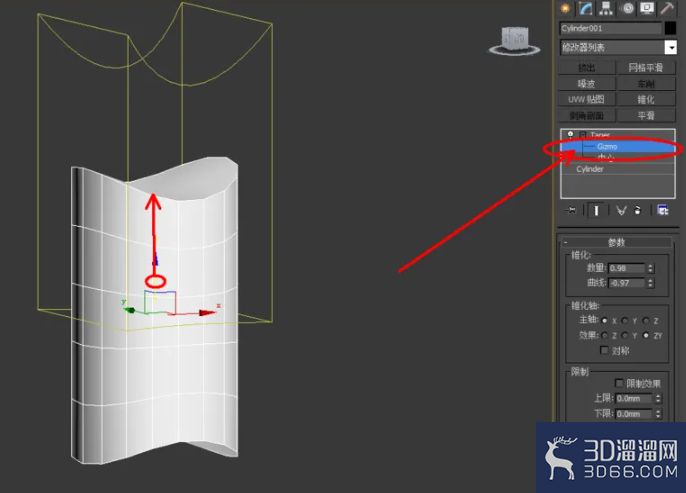Click the object color swatch beside Cylinder001
Screen dimensions: 686x493
pos(670,28)
